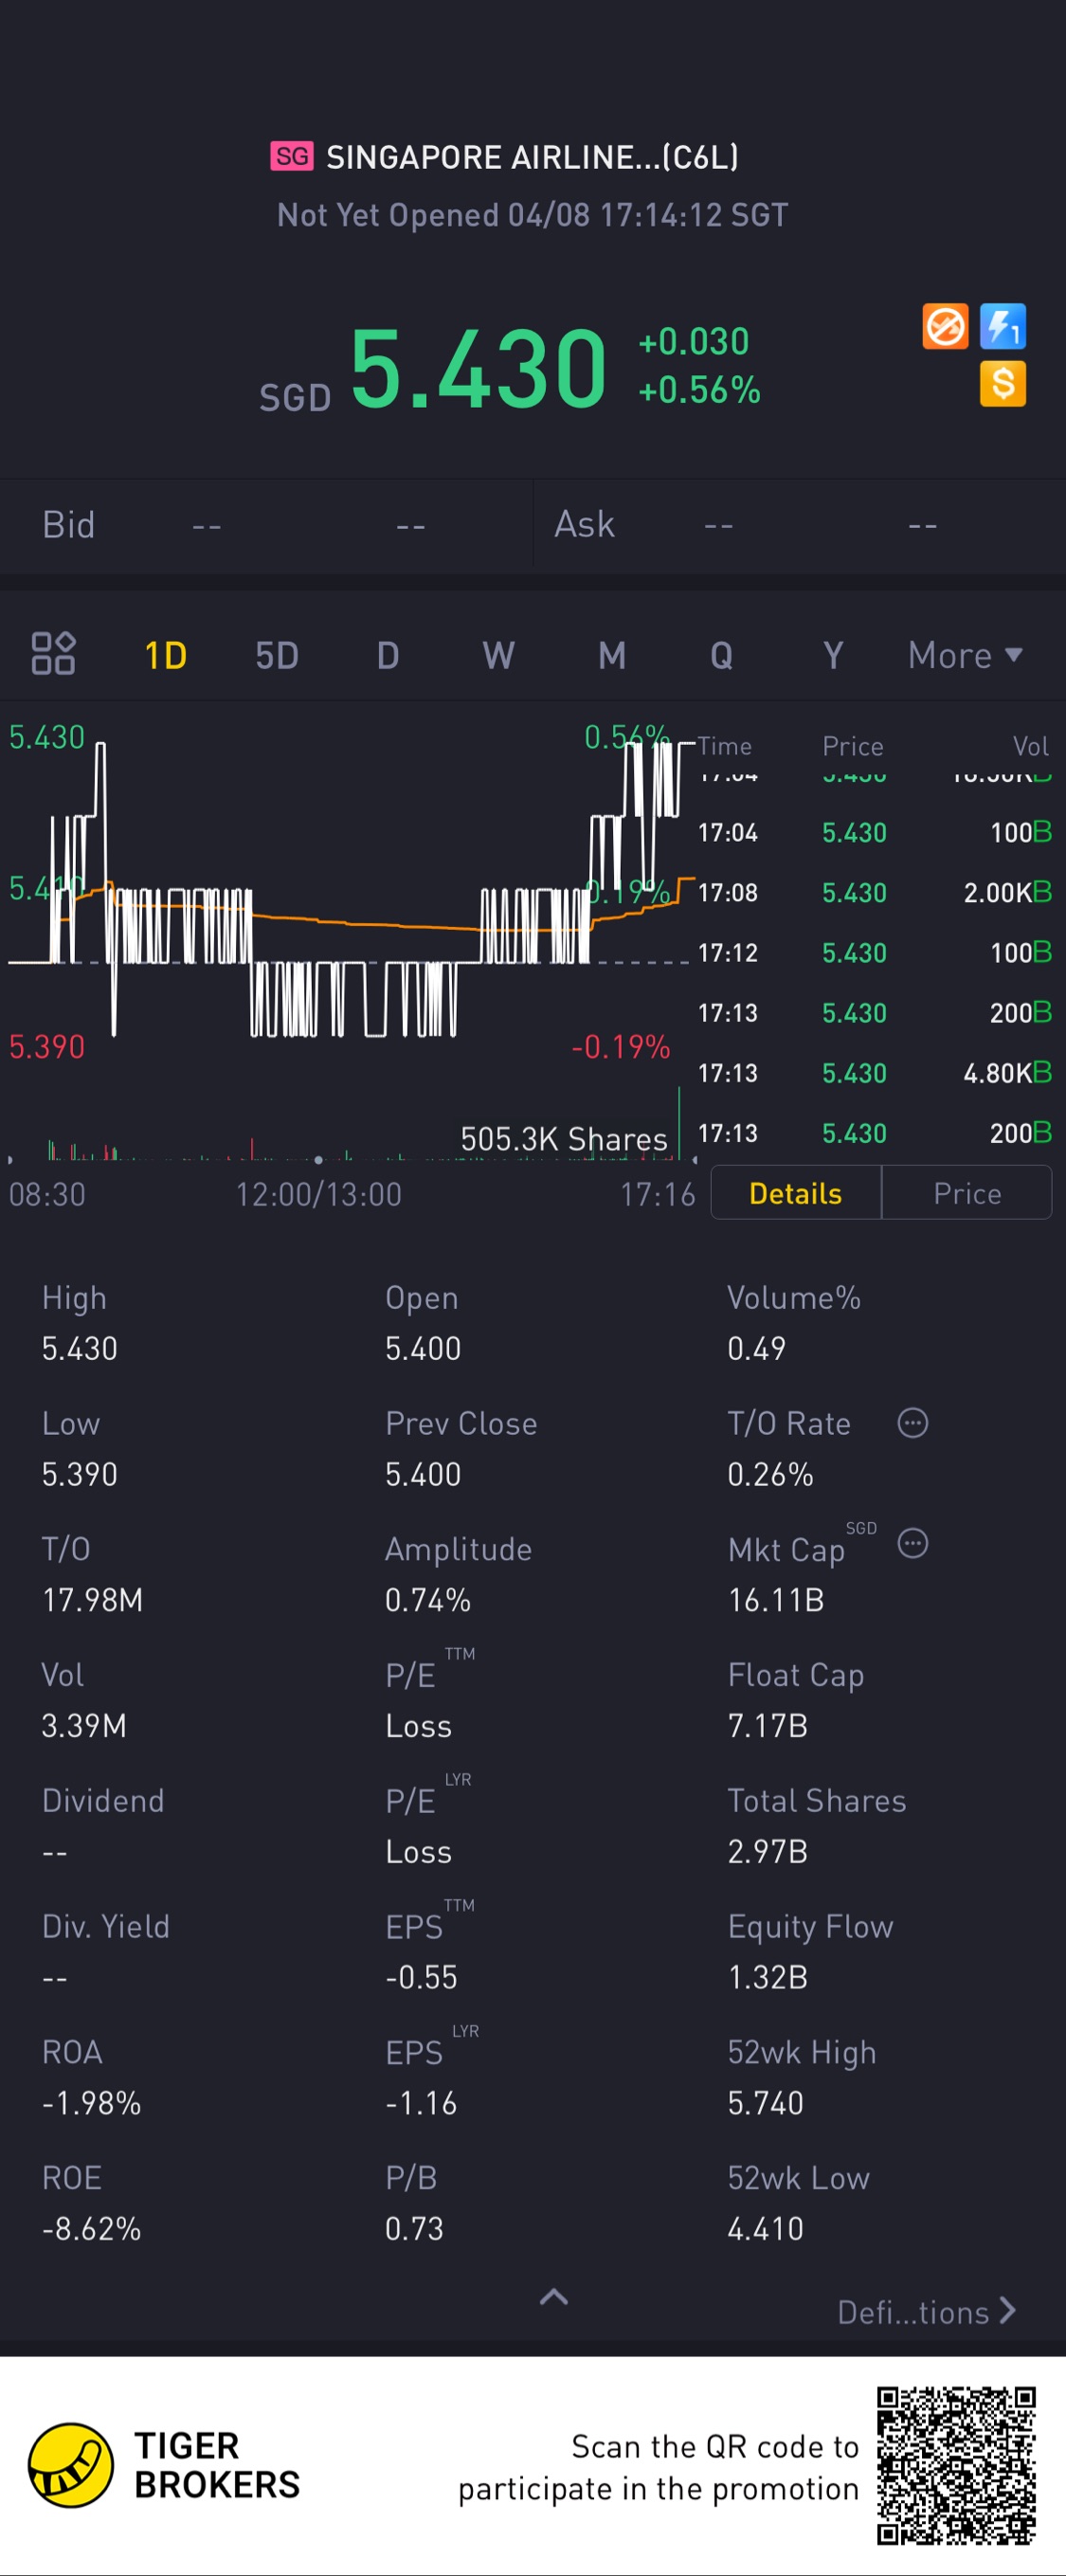This screenshot has height=2576, width=1066.
Task: Tap the Volume% value 0.49
Action: (756, 1348)
